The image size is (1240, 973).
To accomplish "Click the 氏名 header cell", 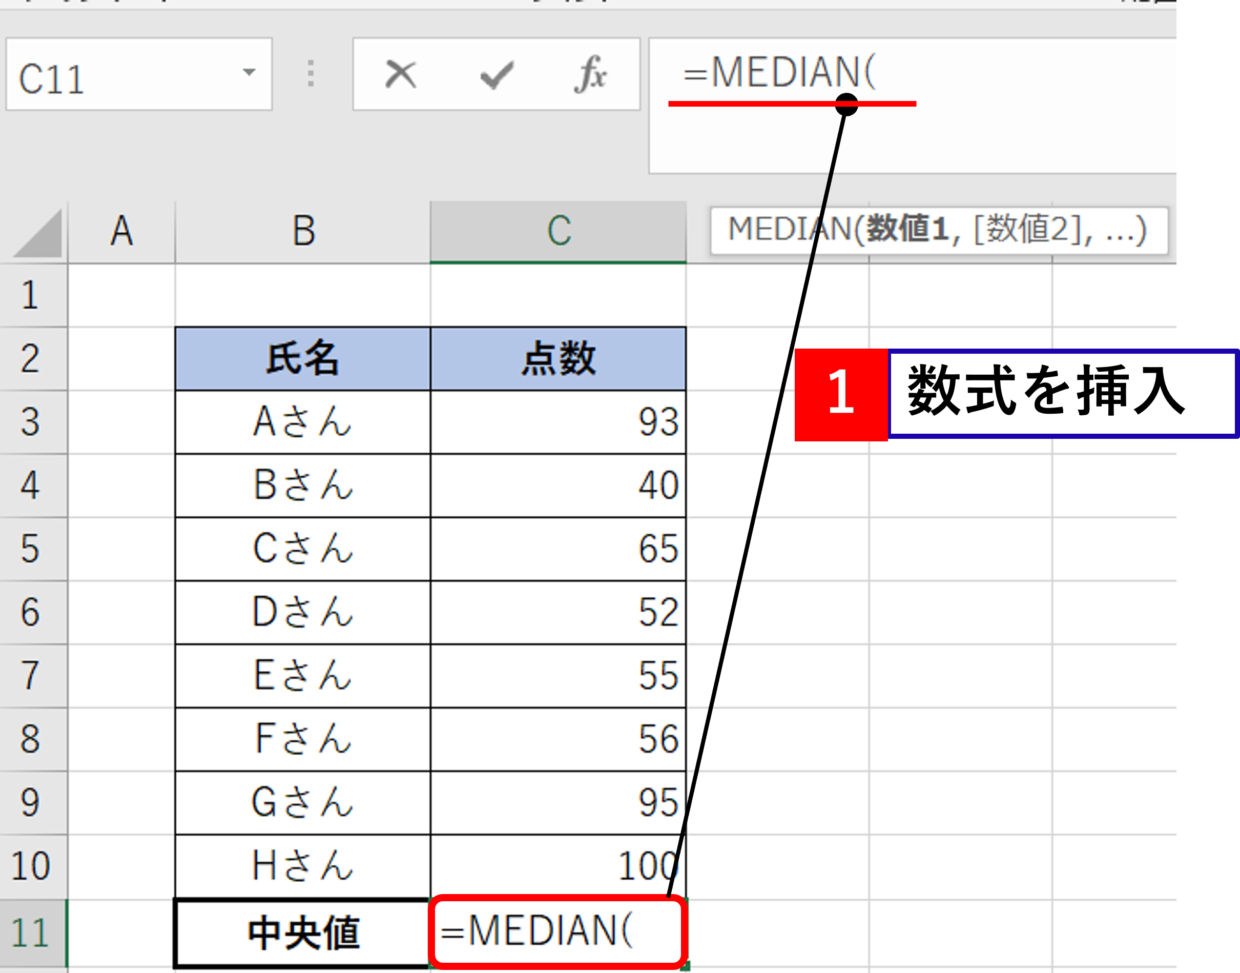I will (303, 358).
